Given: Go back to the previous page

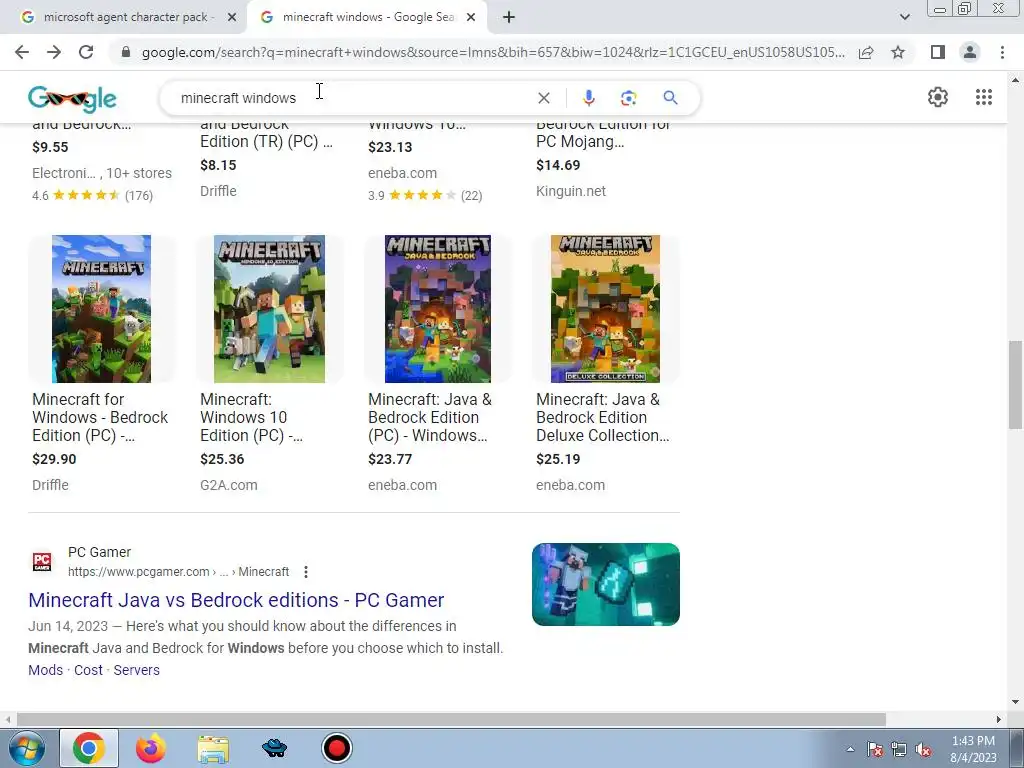Looking at the screenshot, I should [x=22, y=52].
